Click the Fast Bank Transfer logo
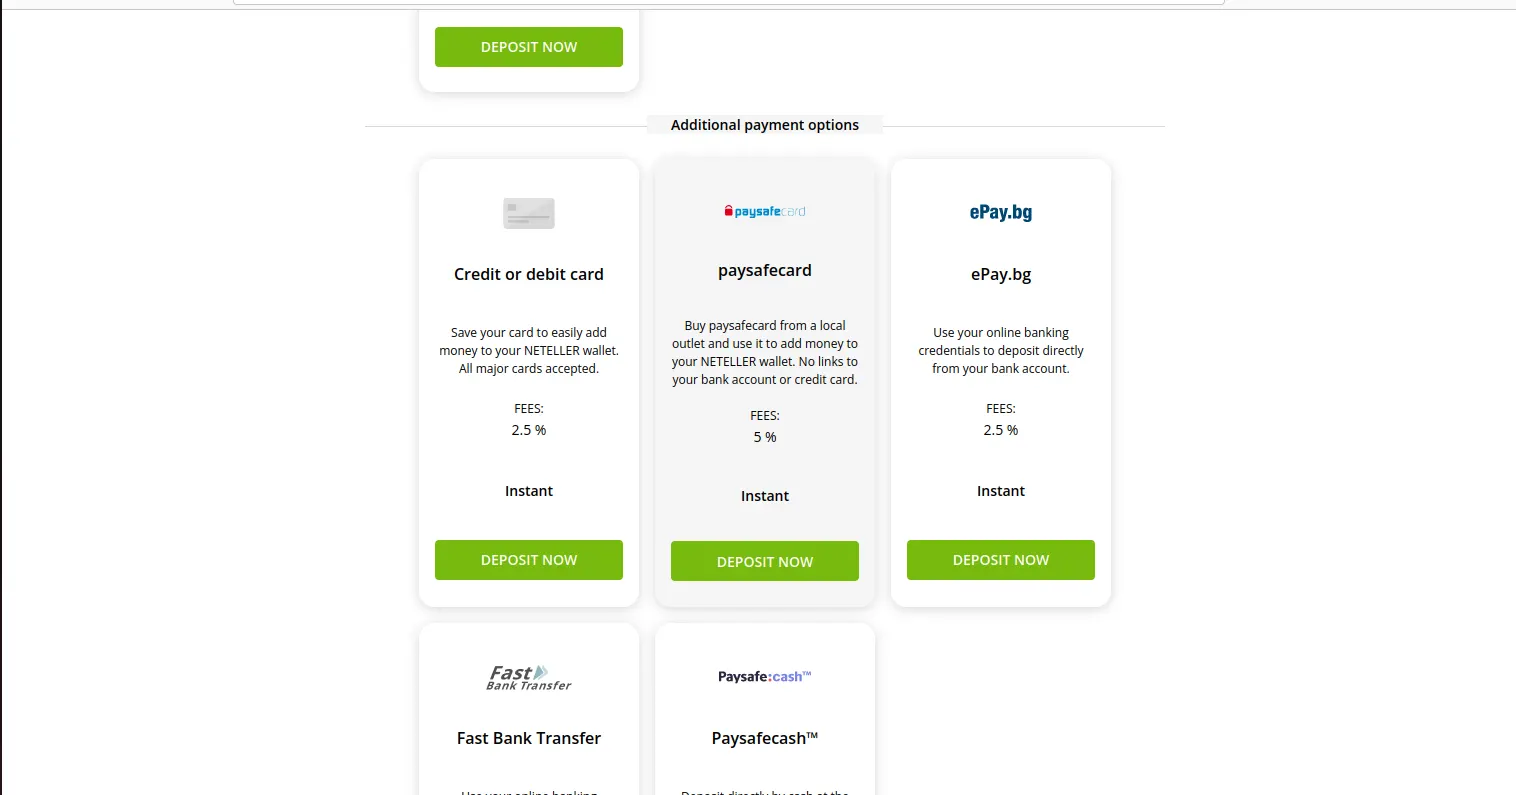 [529, 678]
